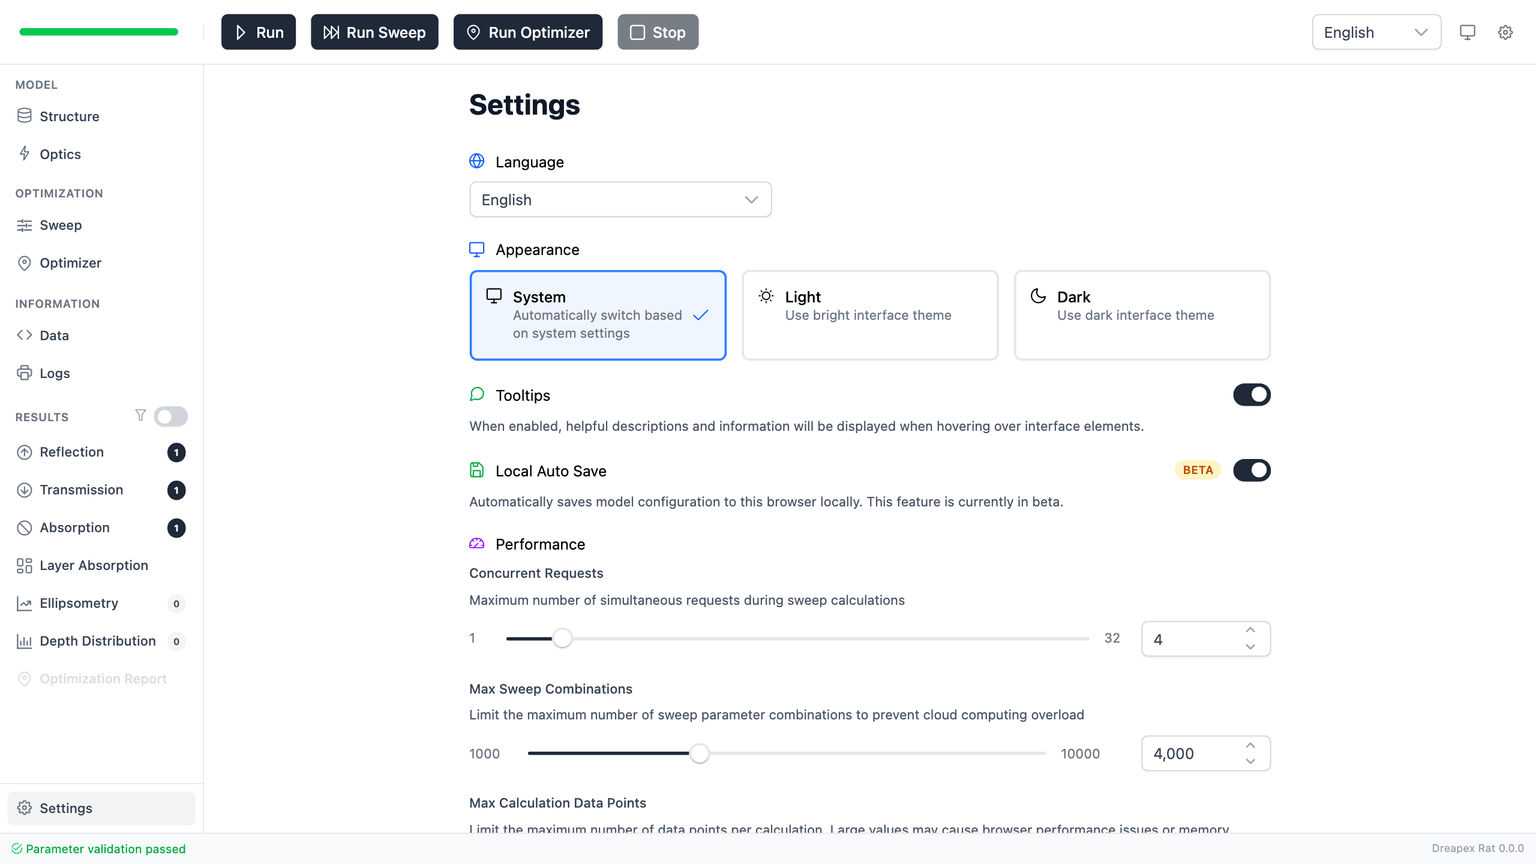Click the Run Optimizer button

click(x=528, y=32)
